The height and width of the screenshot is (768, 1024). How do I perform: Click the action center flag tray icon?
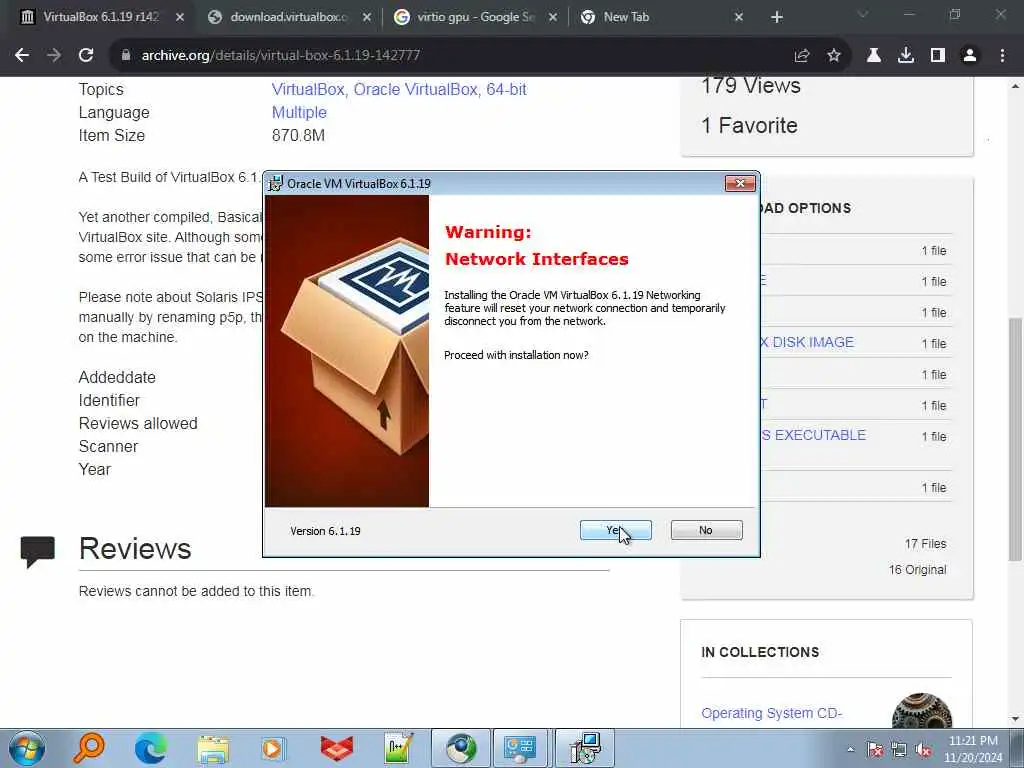click(x=875, y=750)
